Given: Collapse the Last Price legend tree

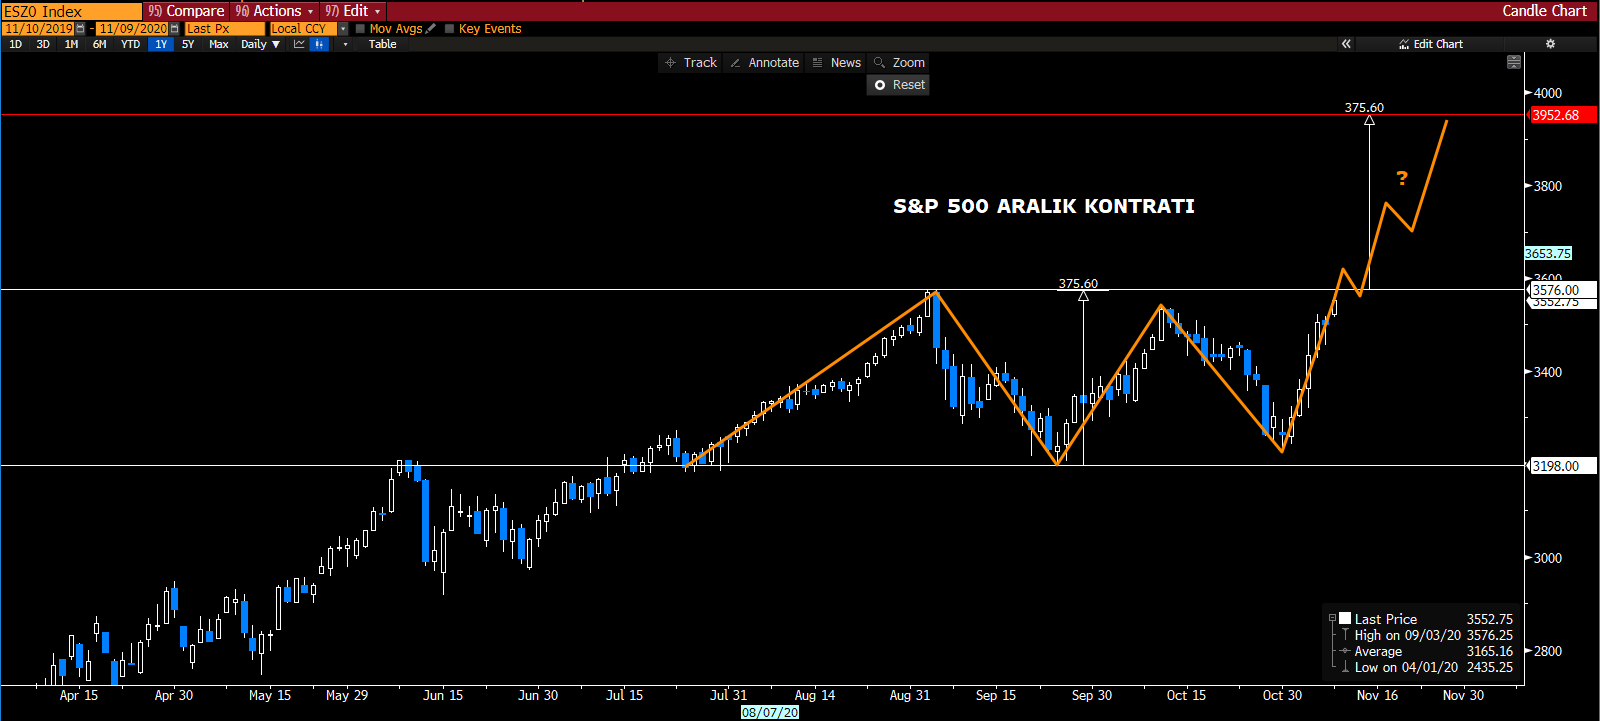Looking at the screenshot, I should coord(1332,619).
